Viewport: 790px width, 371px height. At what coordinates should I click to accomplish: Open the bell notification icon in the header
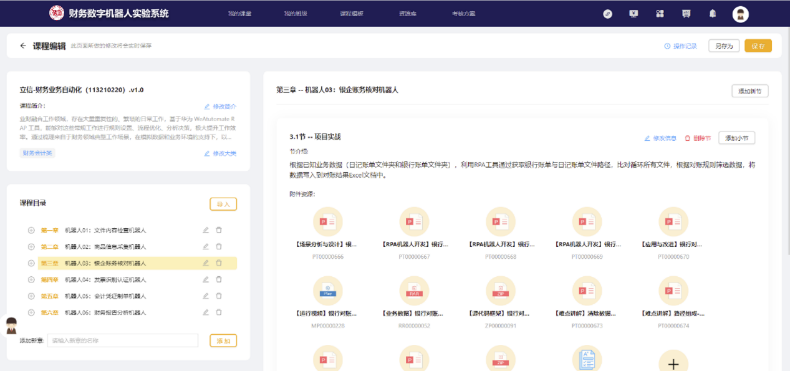[x=712, y=14]
